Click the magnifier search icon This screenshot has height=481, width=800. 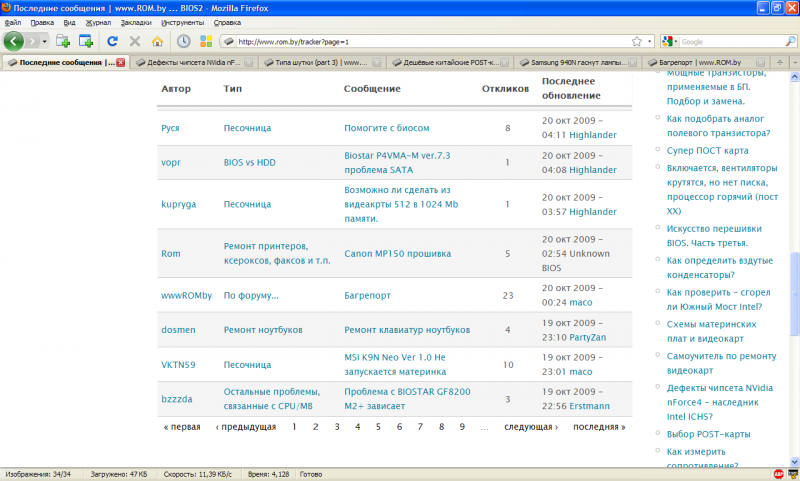(x=790, y=41)
